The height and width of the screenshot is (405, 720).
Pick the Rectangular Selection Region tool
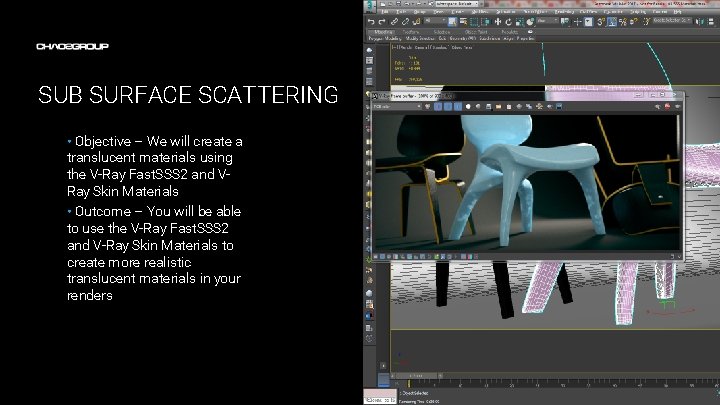click(x=474, y=22)
